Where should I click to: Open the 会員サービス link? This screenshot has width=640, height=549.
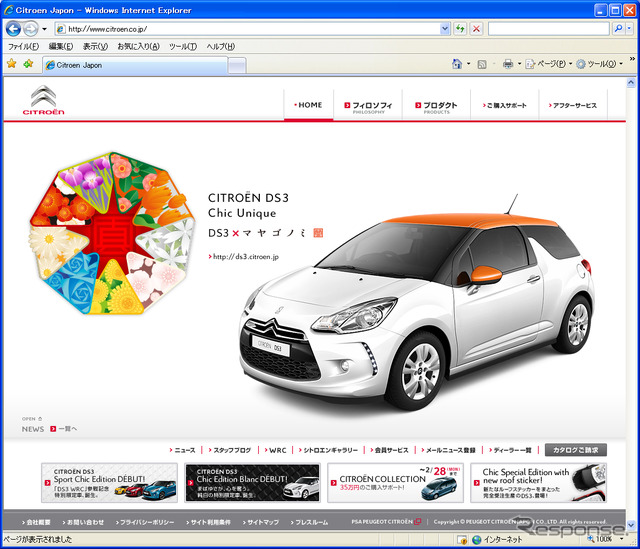click(x=389, y=450)
